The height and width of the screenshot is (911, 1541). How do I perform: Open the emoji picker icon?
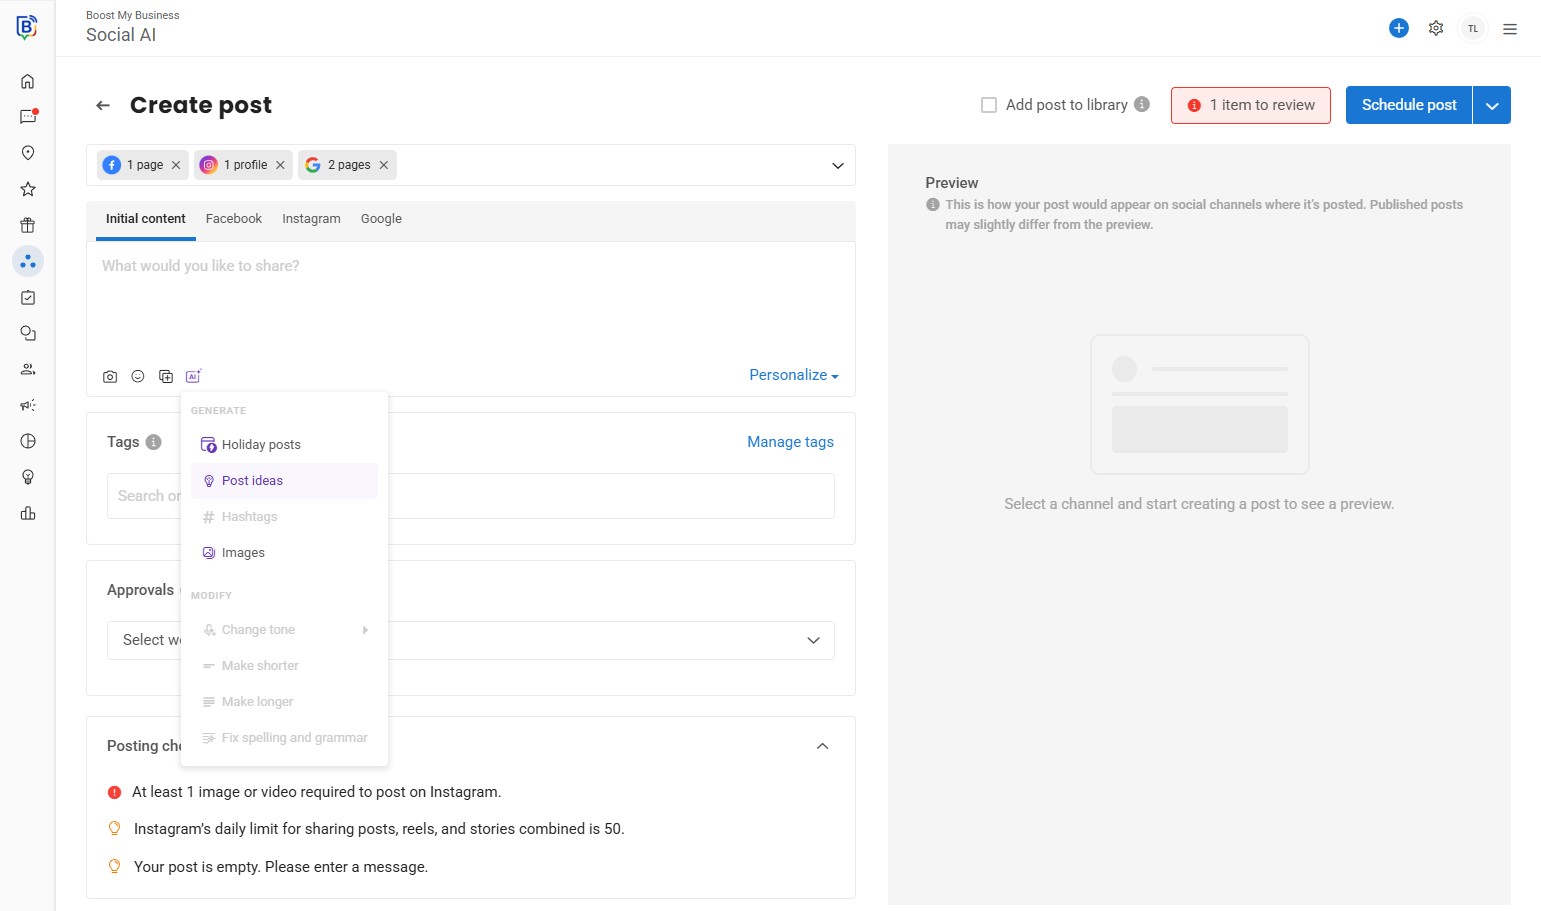[x=138, y=377]
